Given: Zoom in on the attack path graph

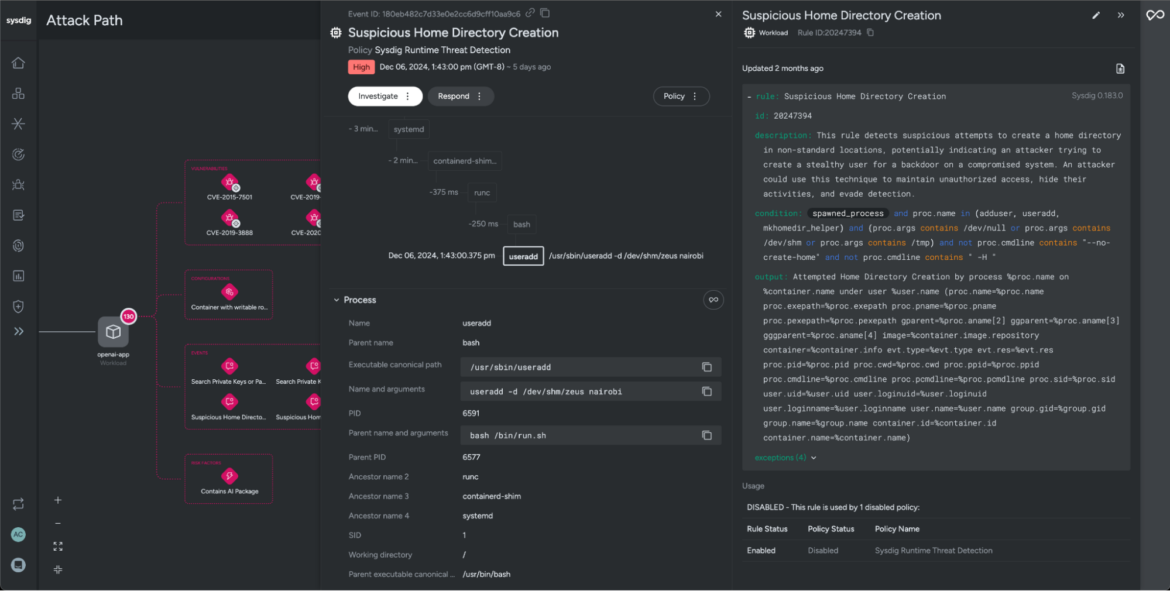Looking at the screenshot, I should click(x=58, y=500).
